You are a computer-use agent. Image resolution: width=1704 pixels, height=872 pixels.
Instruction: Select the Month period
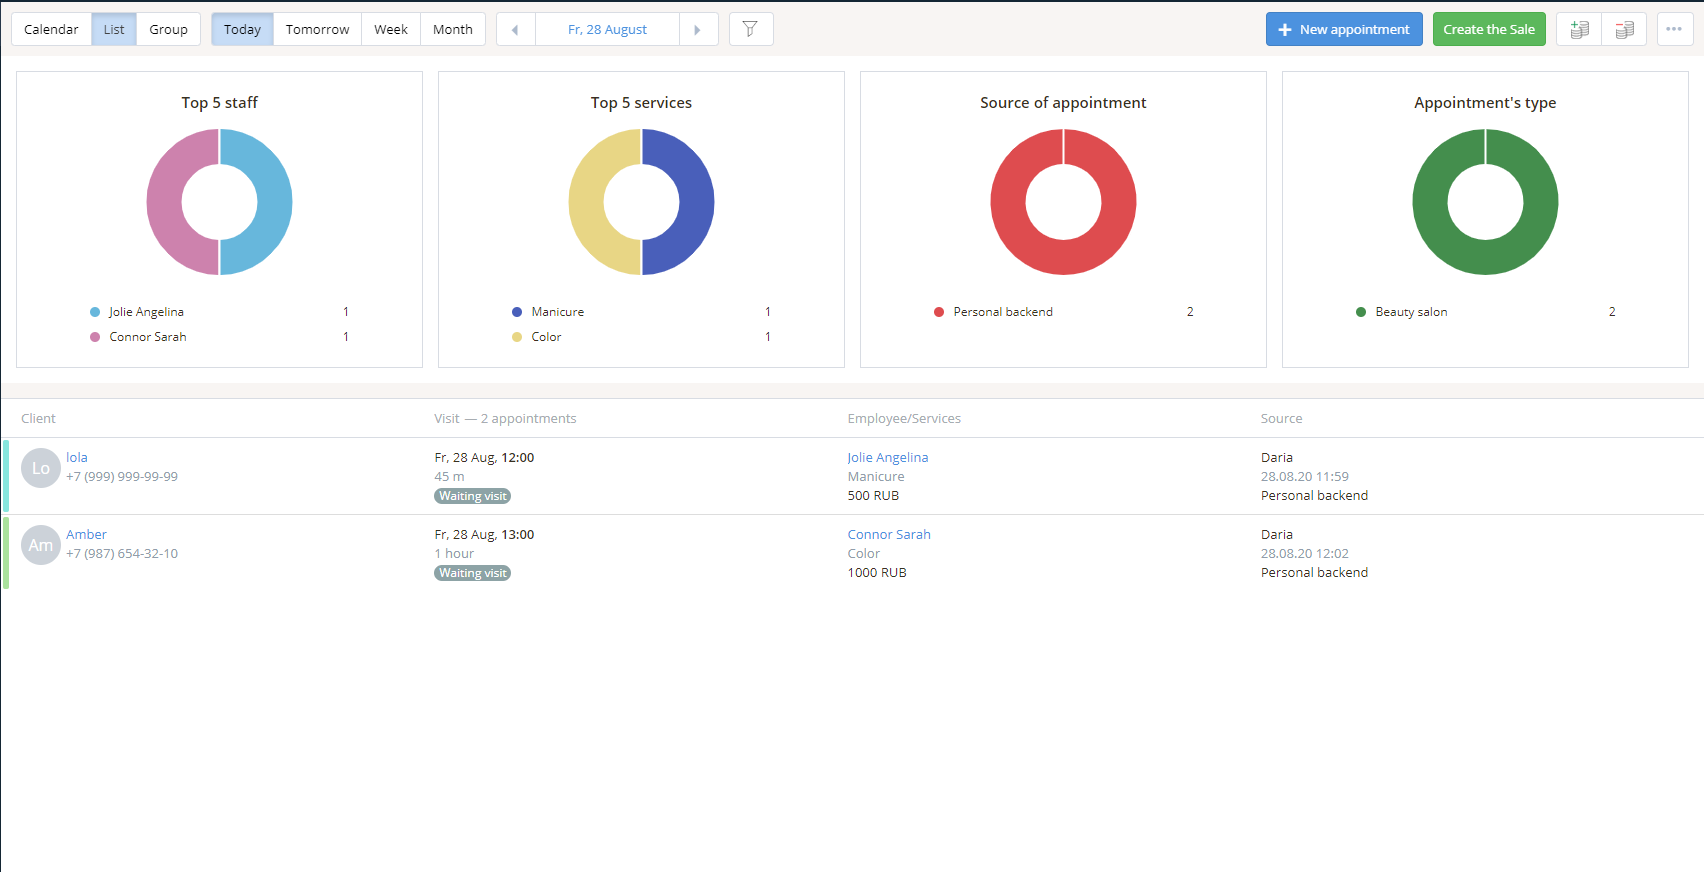tap(452, 29)
